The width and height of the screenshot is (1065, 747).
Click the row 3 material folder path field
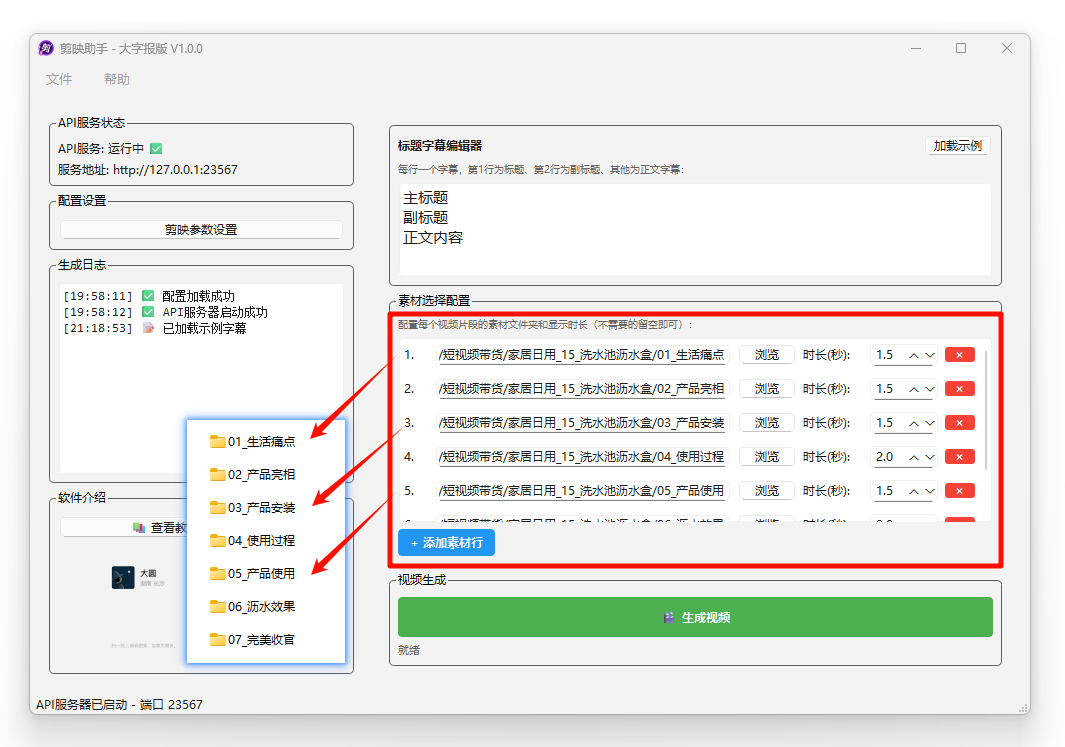coord(582,423)
